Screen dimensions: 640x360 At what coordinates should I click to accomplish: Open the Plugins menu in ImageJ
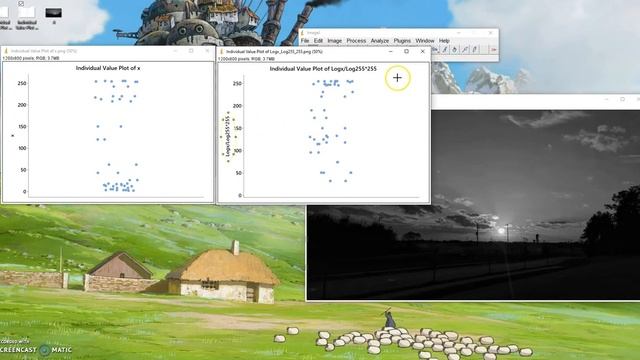pyautogui.click(x=402, y=41)
